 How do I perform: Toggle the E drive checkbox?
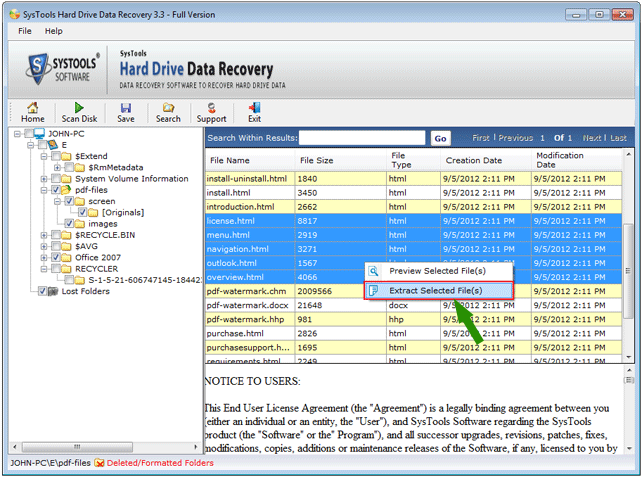coord(42,145)
